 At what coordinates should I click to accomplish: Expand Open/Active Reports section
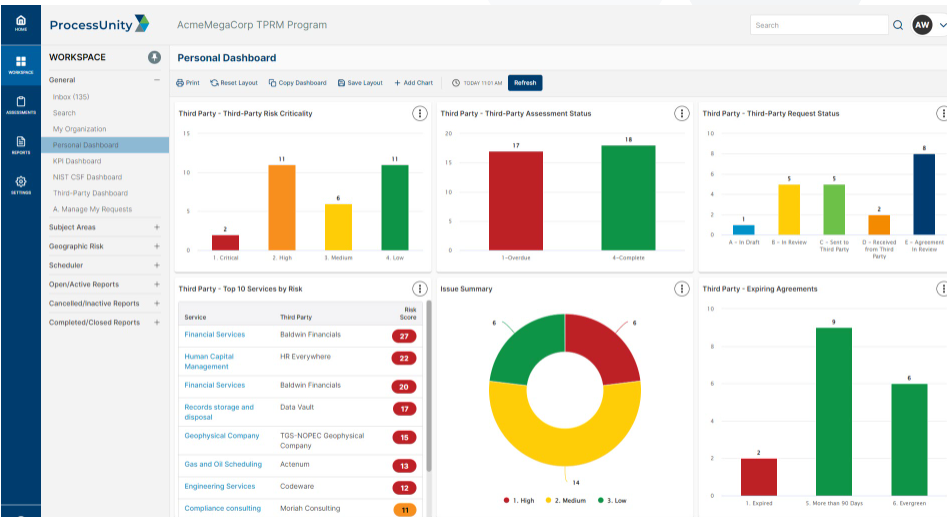point(157,284)
